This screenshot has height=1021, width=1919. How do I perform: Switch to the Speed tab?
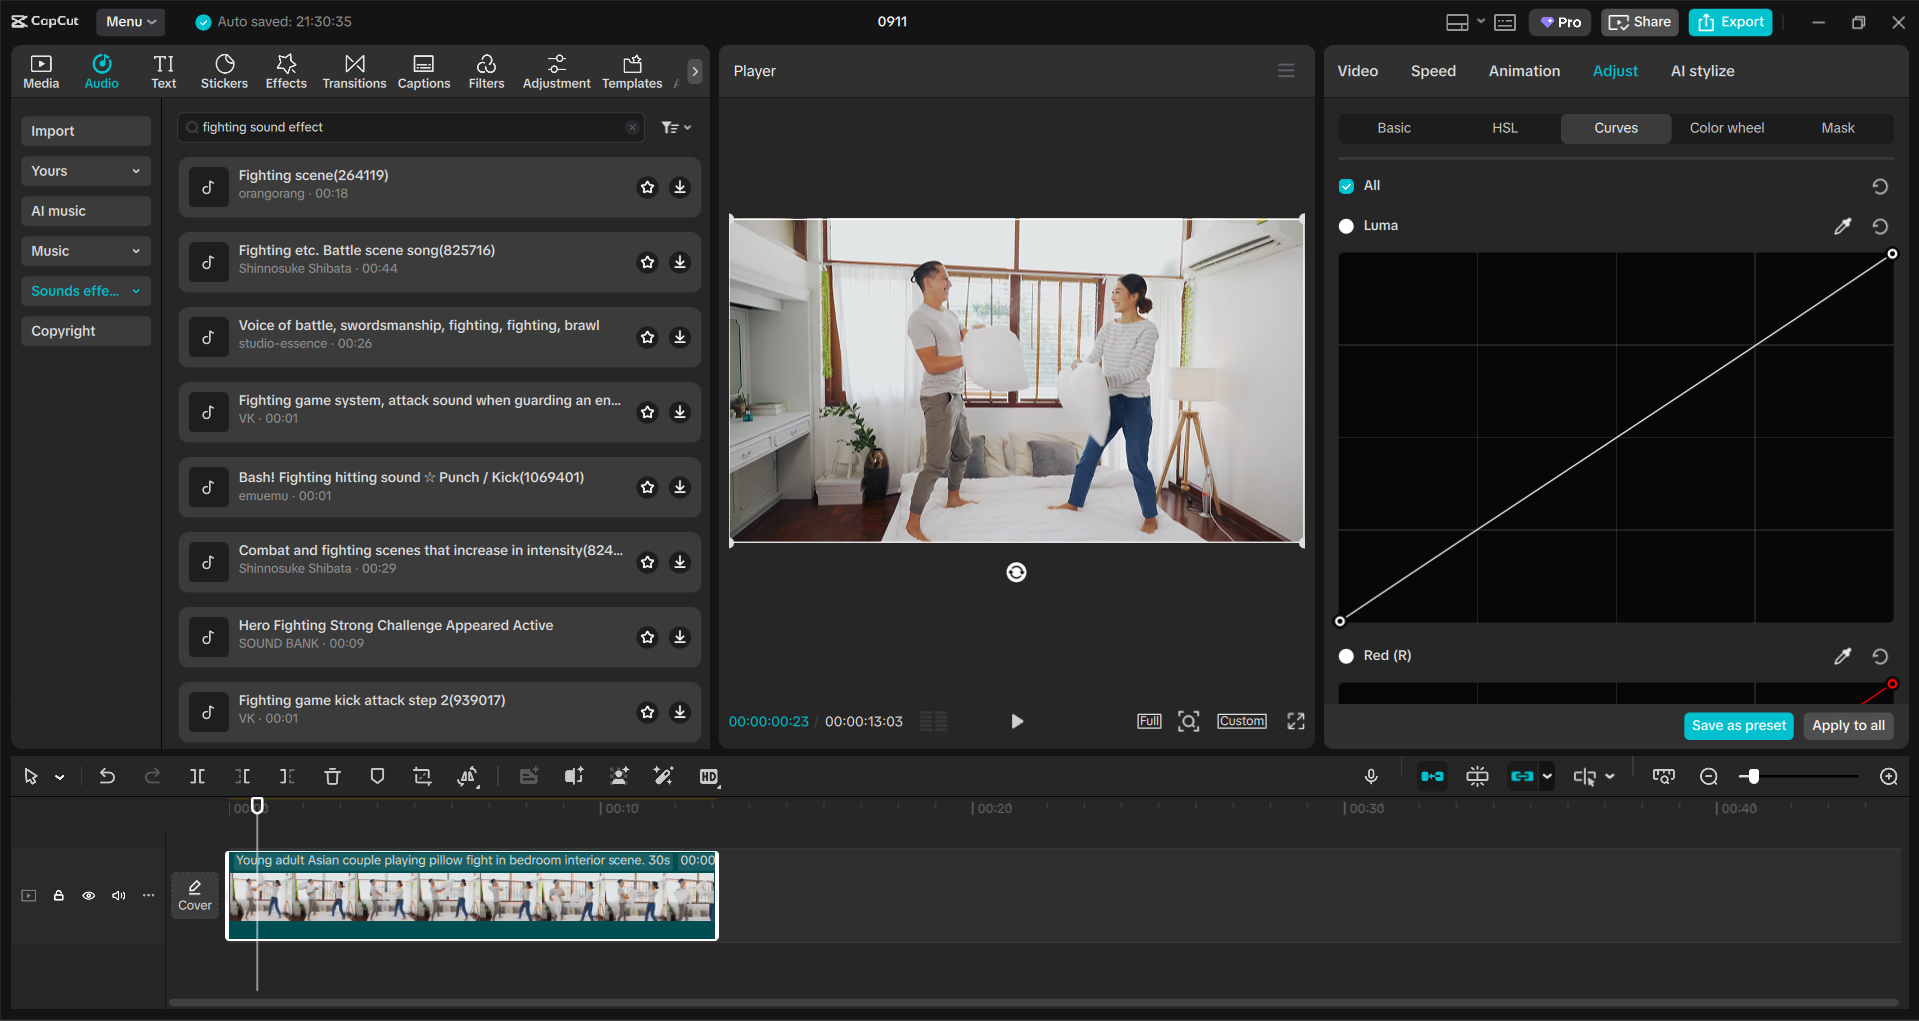[1432, 70]
